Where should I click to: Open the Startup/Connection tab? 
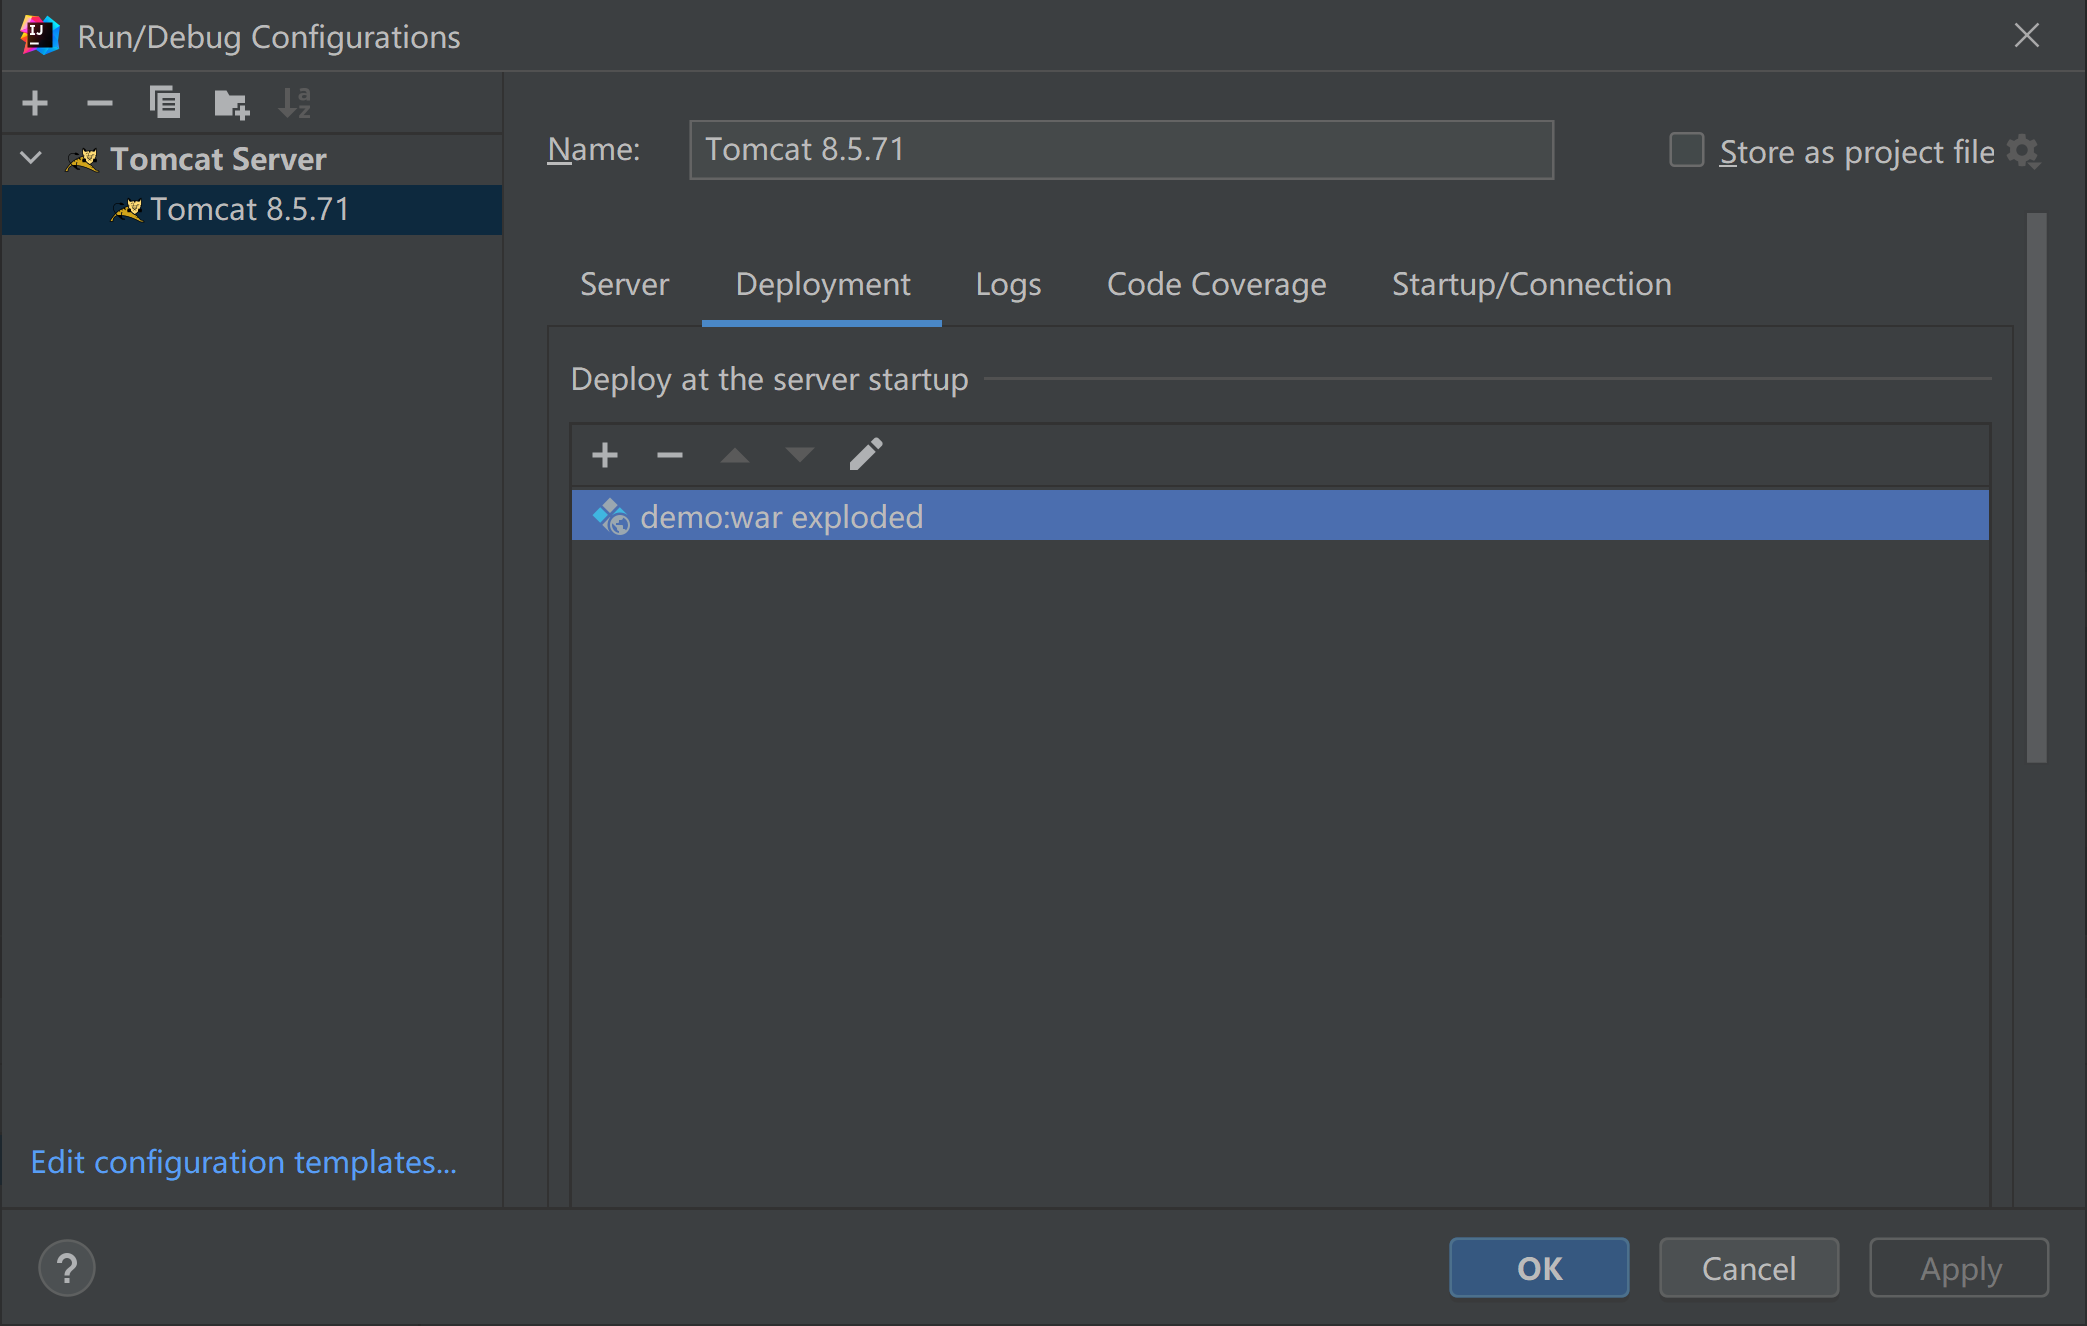[1531, 284]
